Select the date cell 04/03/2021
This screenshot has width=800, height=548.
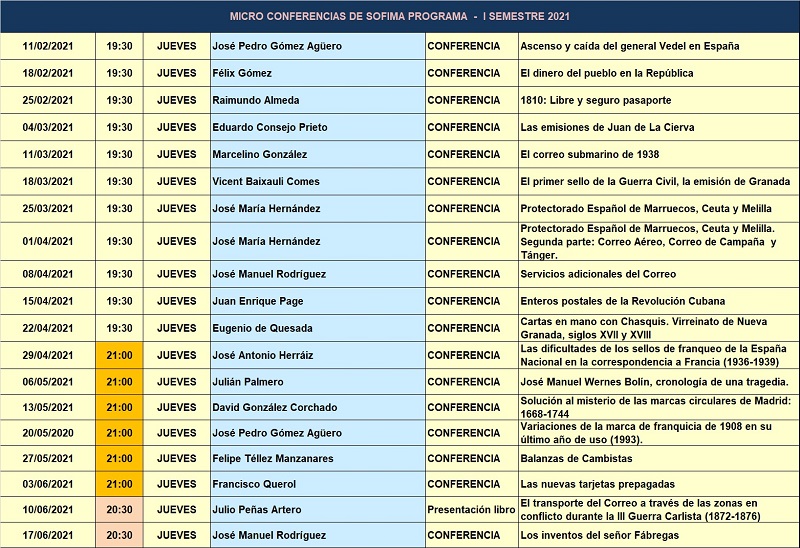tap(48, 127)
